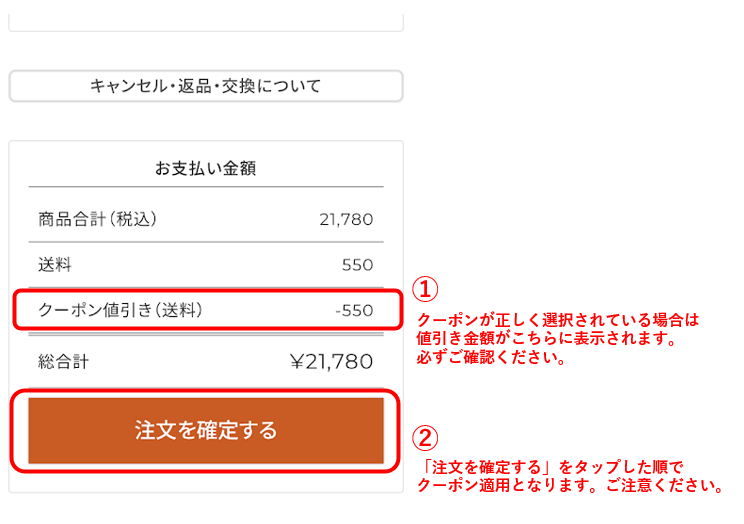This screenshot has height=524, width=744.
Task: Select the shipping fee value 550
Action: (357, 265)
